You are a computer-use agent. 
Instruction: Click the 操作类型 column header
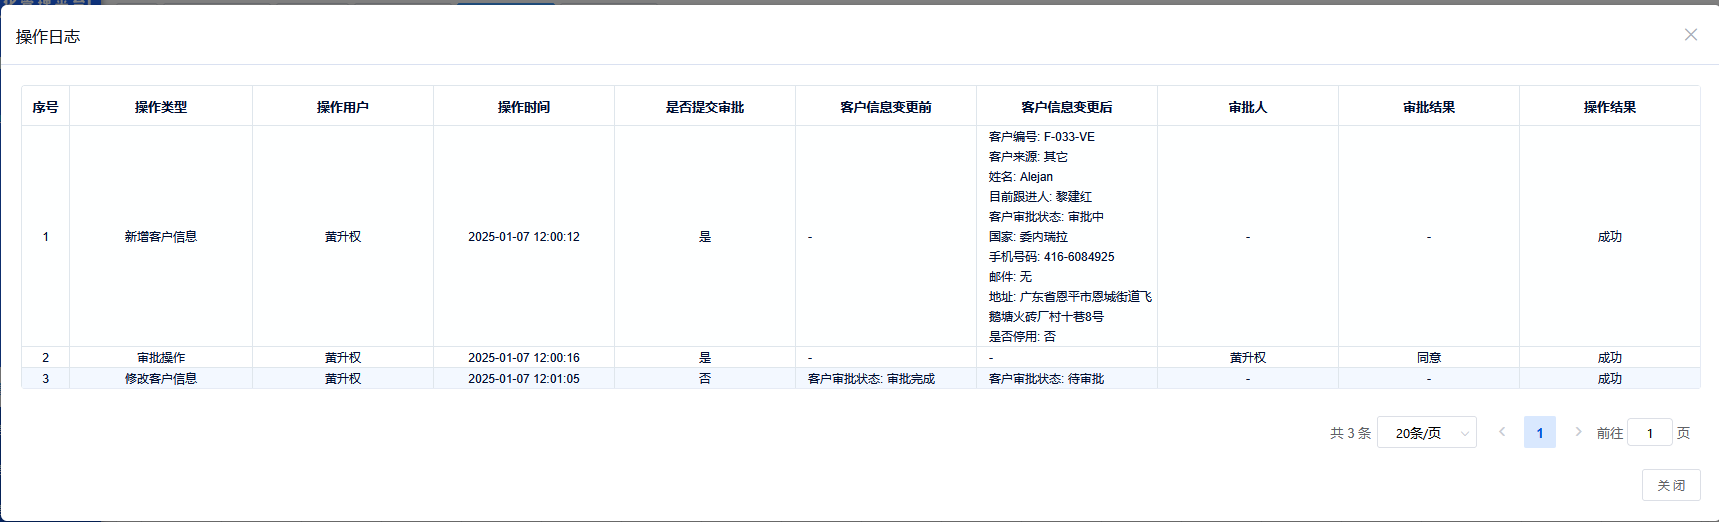click(x=161, y=107)
